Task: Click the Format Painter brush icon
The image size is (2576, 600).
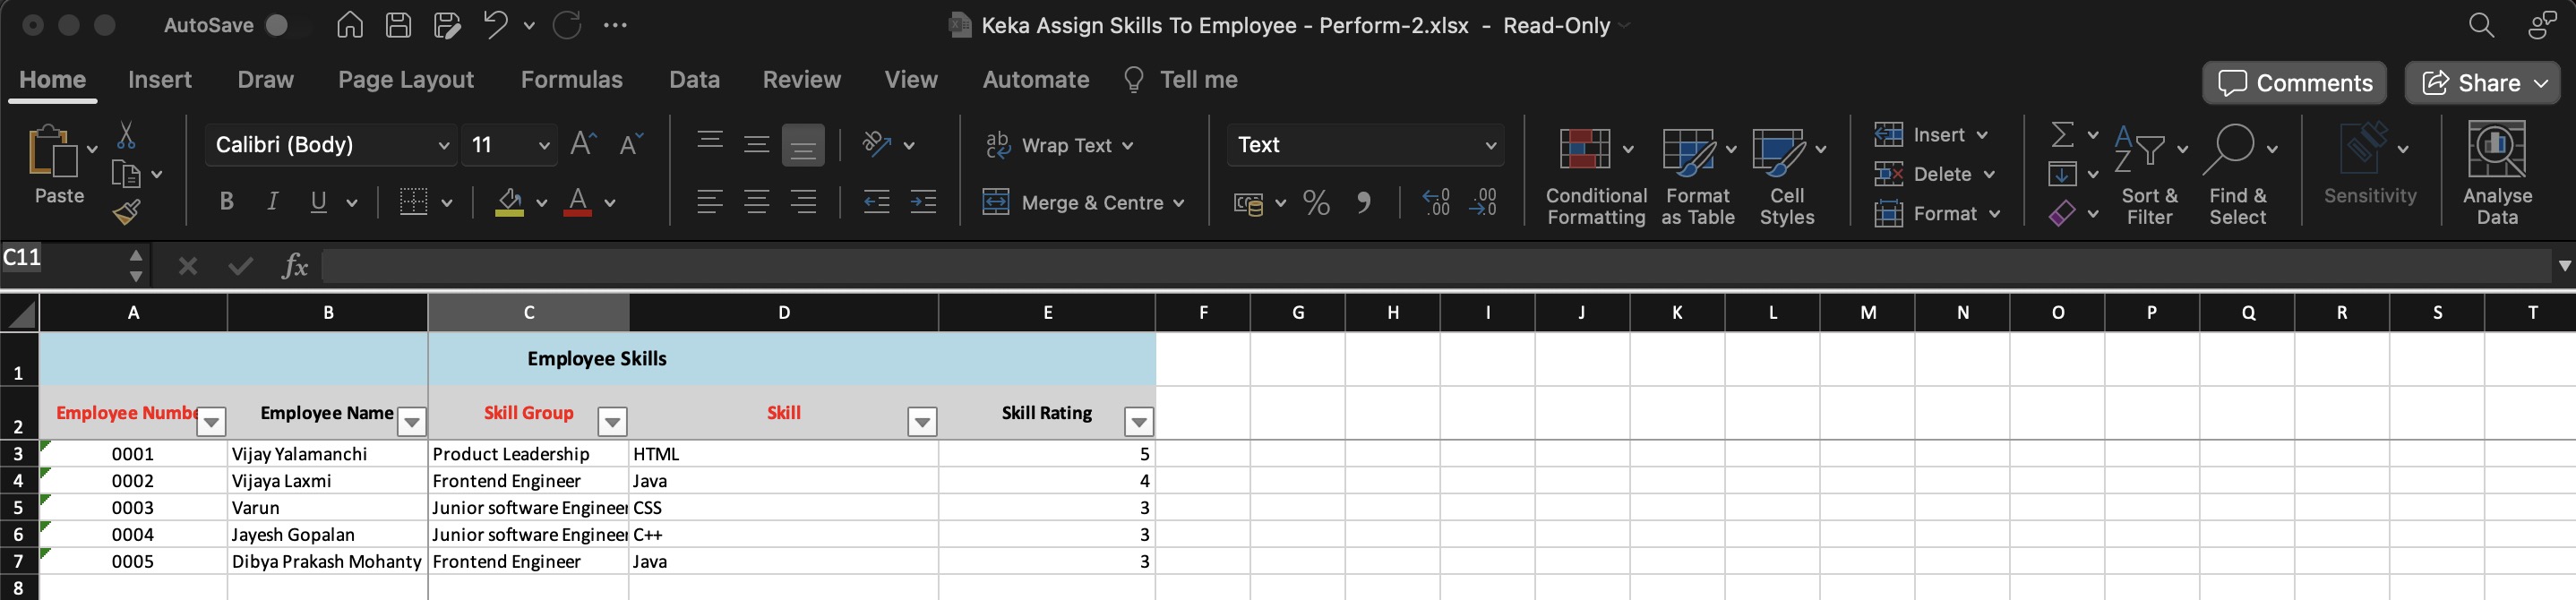Action: [127, 211]
